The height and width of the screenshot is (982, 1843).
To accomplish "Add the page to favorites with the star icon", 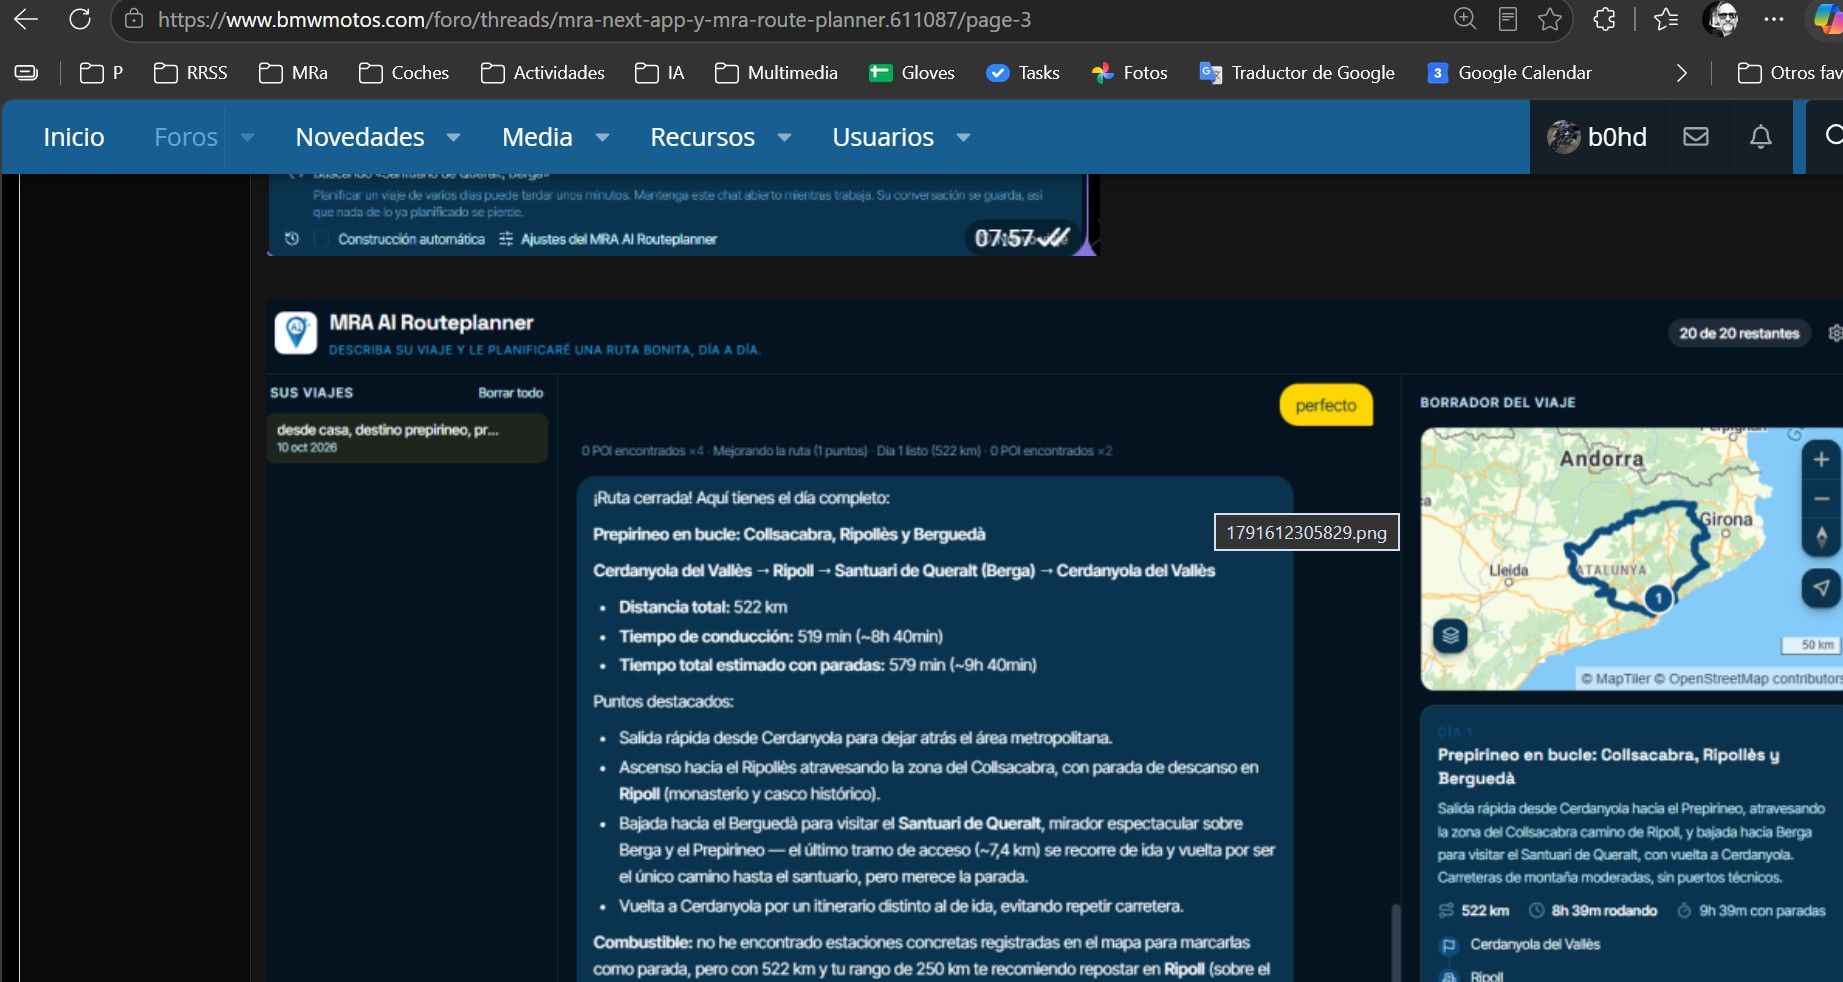I will [x=1550, y=19].
